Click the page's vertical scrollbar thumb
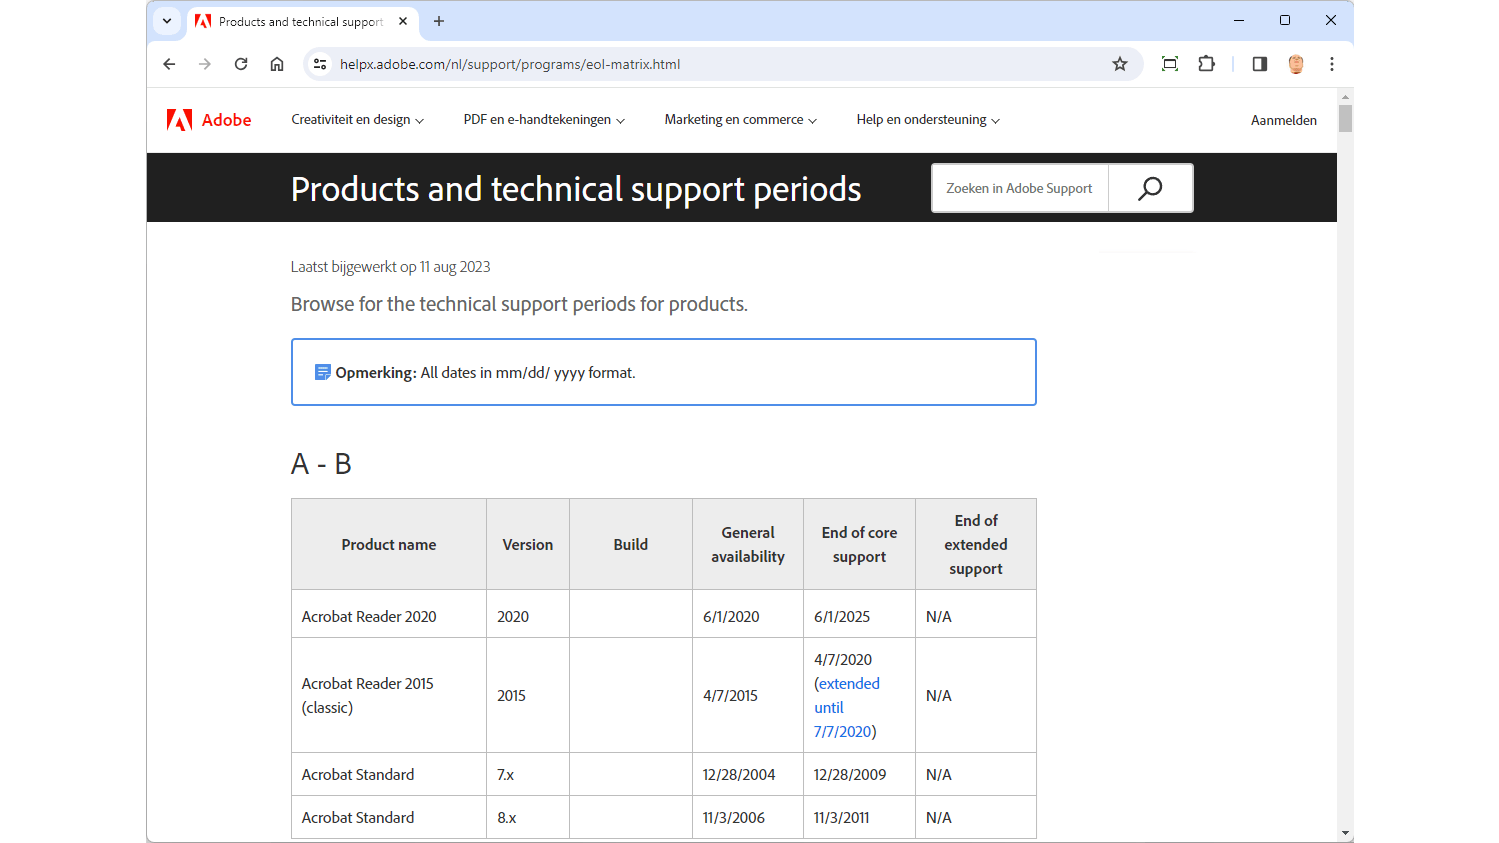The height and width of the screenshot is (843, 1499). coord(1345,118)
